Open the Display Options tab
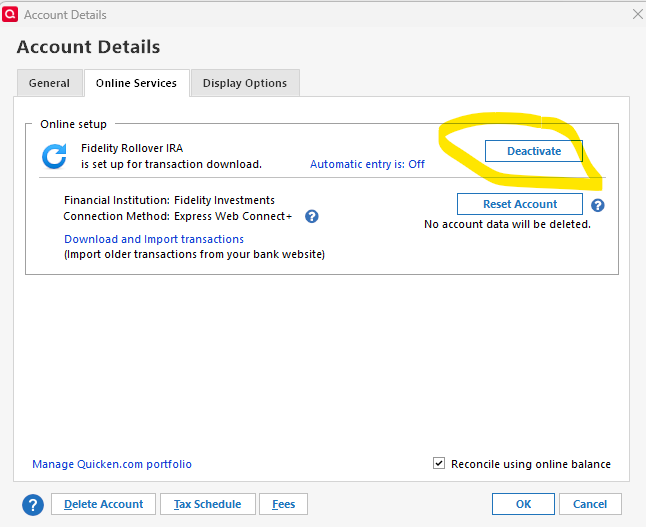The height and width of the screenshot is (527, 646). (245, 83)
